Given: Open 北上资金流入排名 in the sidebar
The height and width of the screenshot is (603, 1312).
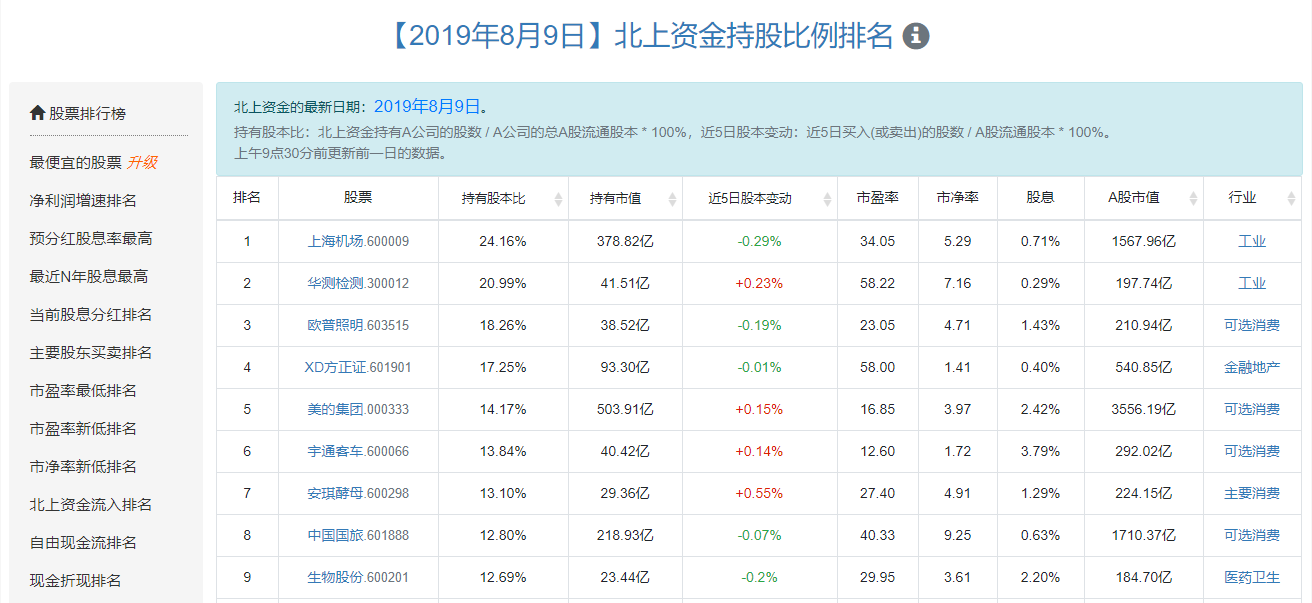Looking at the screenshot, I should tap(91, 505).
